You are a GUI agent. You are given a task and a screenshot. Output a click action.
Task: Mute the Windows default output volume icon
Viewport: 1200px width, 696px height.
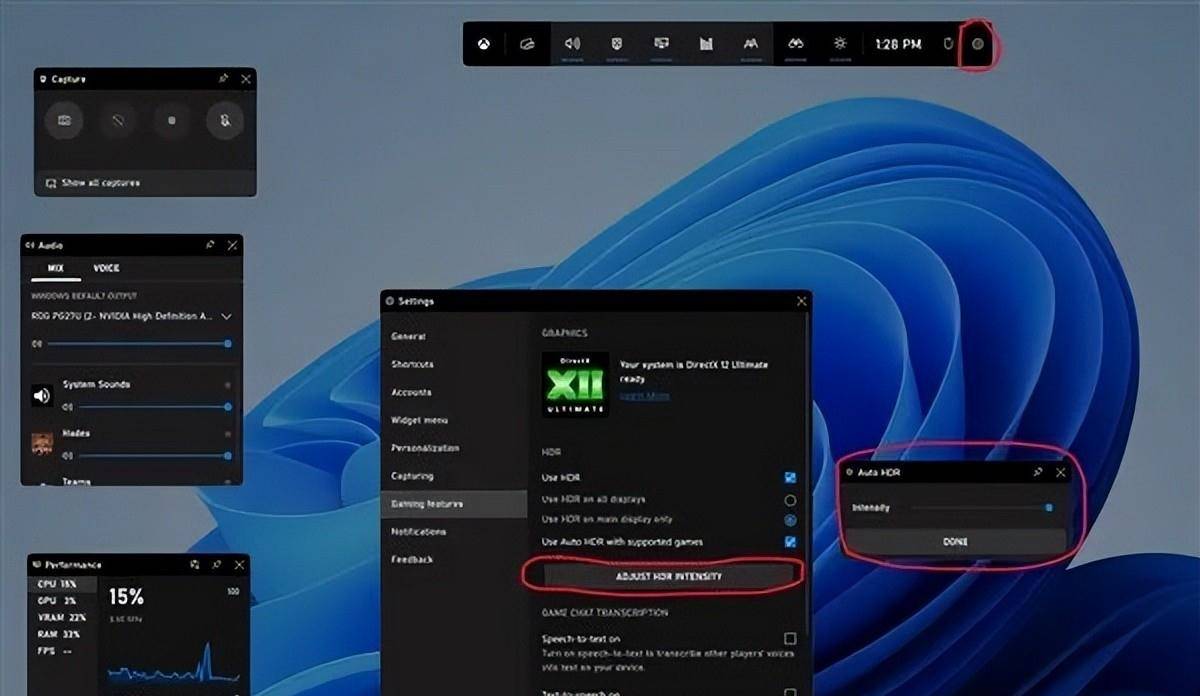[x=38, y=344]
